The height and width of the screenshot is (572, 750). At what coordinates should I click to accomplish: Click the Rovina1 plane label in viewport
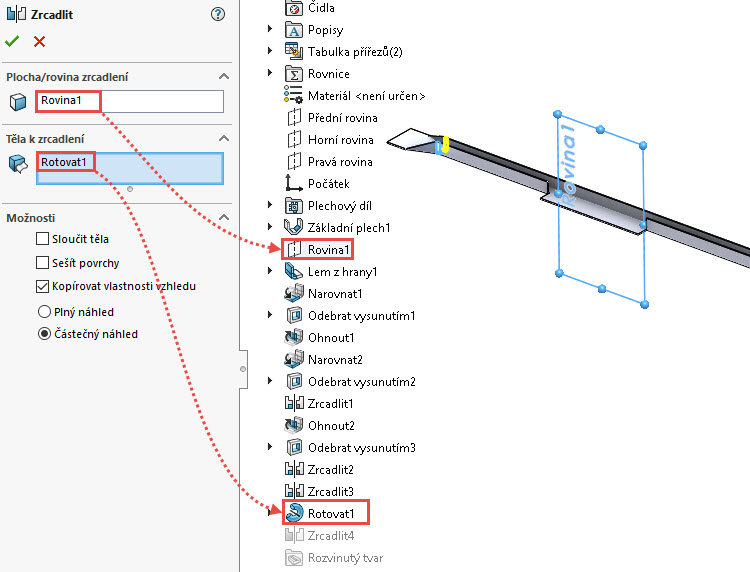pyautogui.click(x=568, y=165)
